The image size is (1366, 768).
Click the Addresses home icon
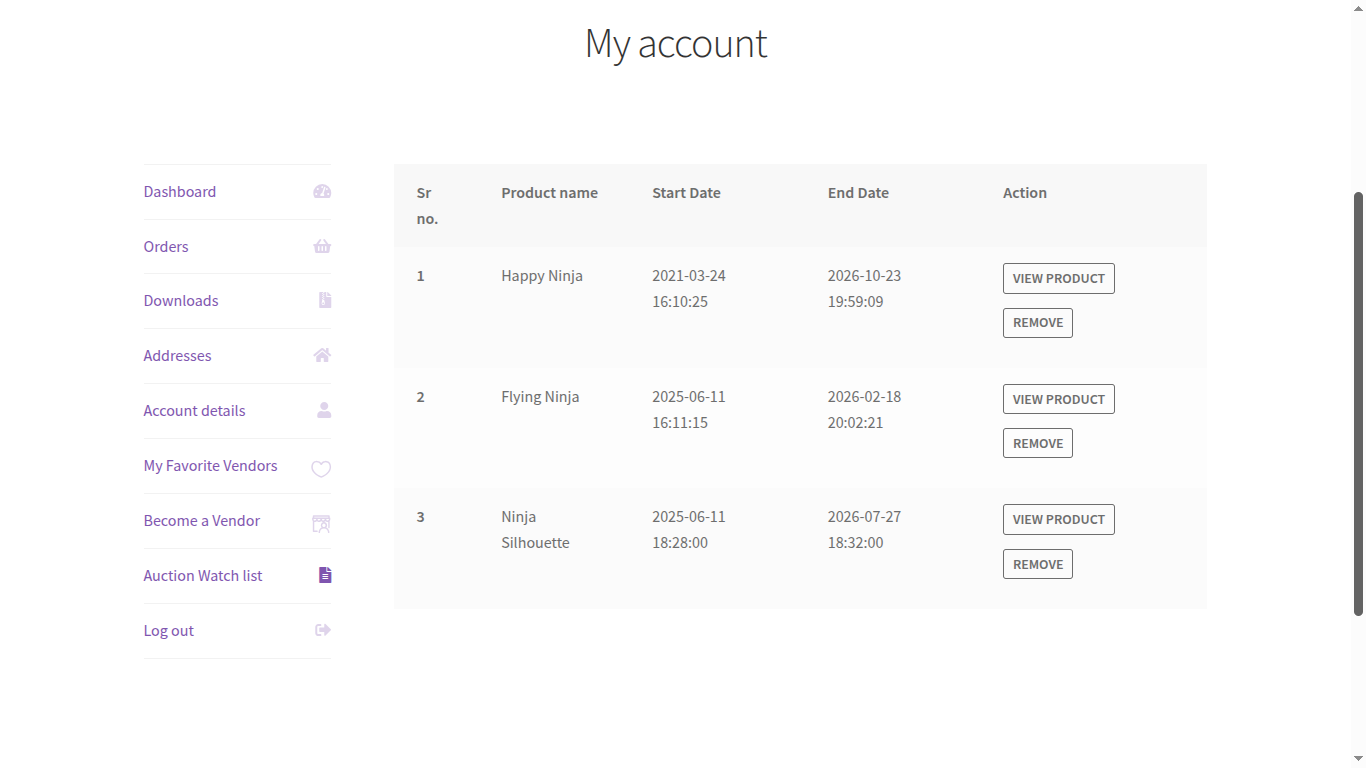point(322,356)
